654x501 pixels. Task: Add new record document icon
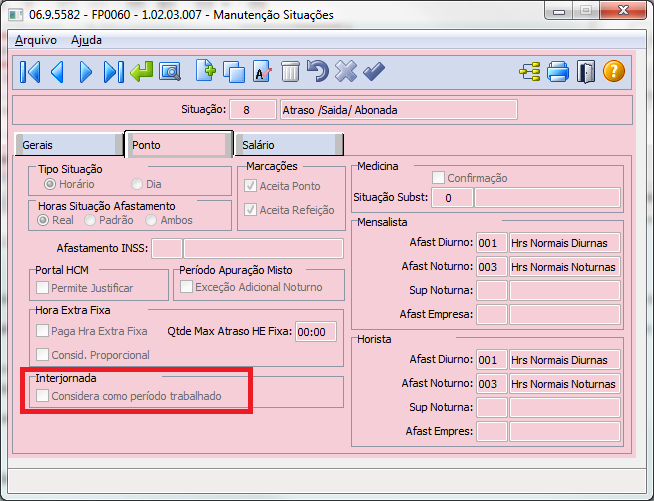pyautogui.click(x=206, y=71)
